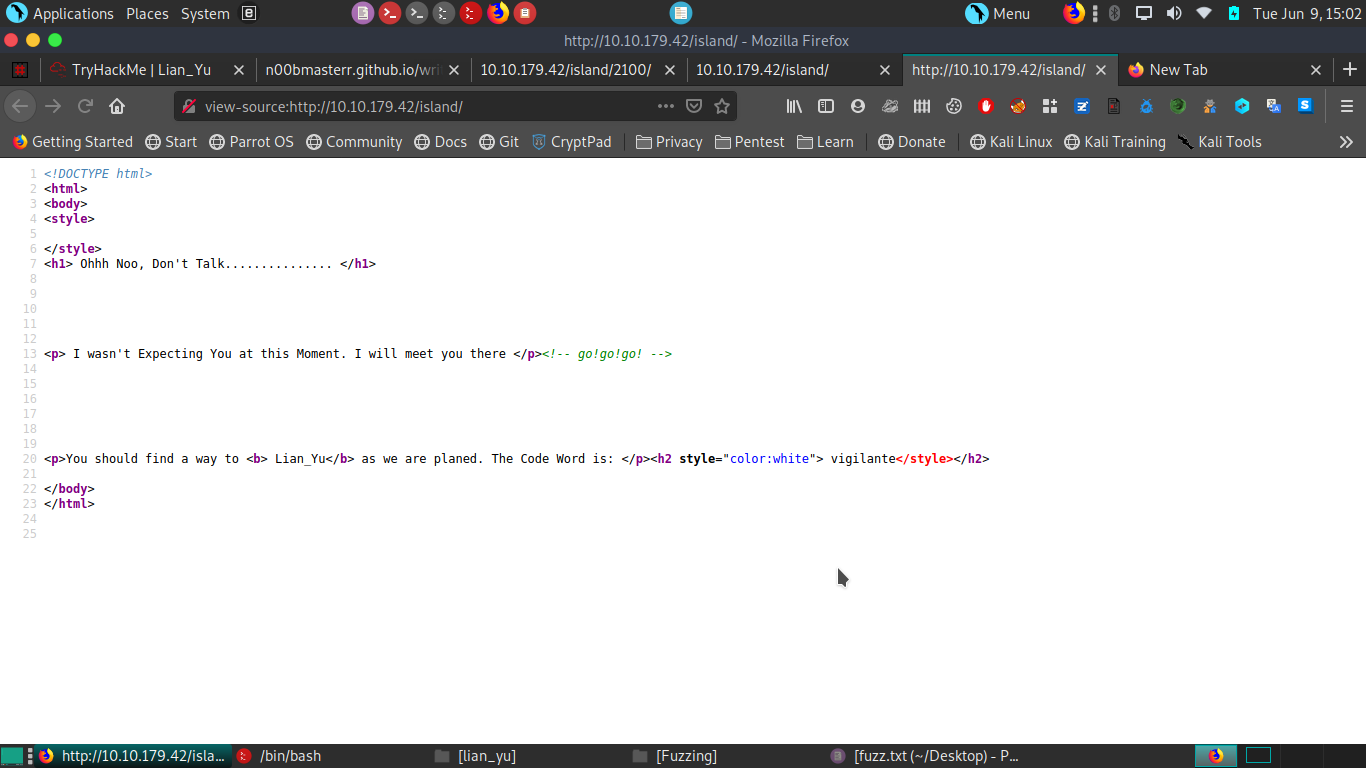
Task: Switch to TryHackMe Lian_Yu tab
Action: point(141,70)
